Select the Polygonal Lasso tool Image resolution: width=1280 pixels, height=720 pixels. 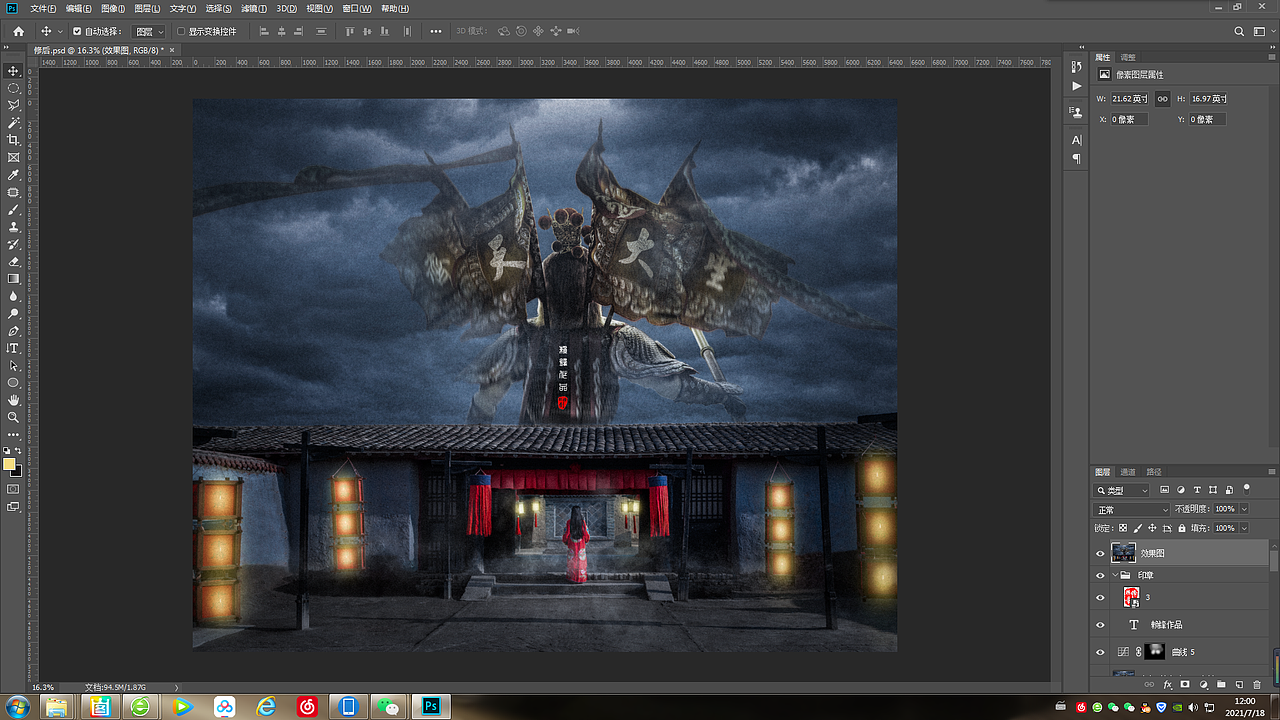(14, 105)
